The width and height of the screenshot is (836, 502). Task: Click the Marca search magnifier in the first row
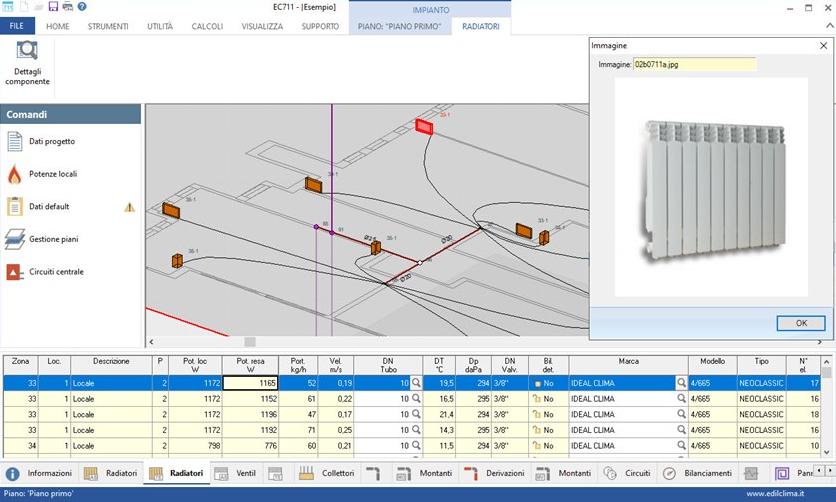click(682, 383)
